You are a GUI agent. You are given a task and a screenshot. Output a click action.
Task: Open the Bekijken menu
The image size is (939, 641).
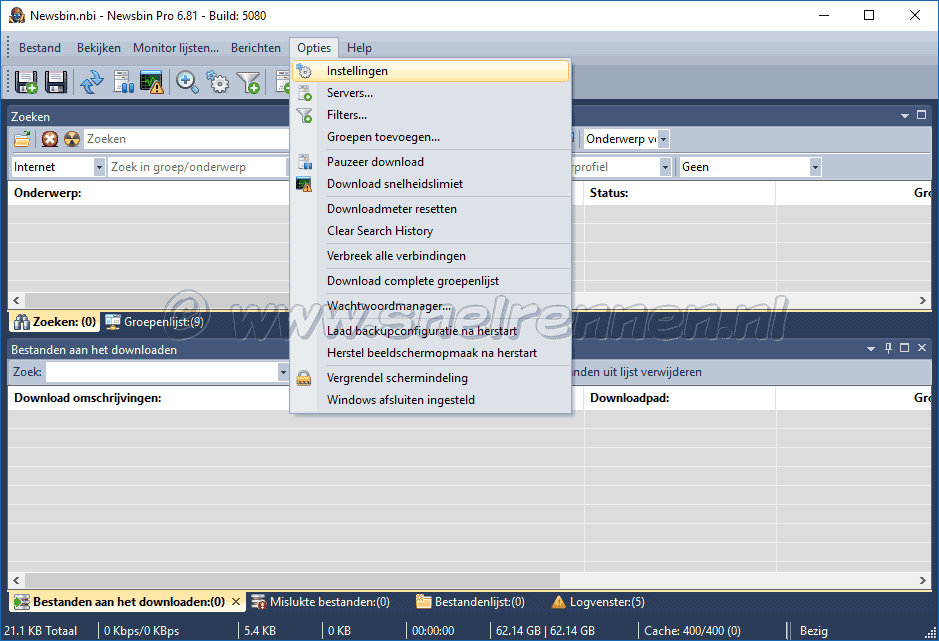[x=98, y=48]
